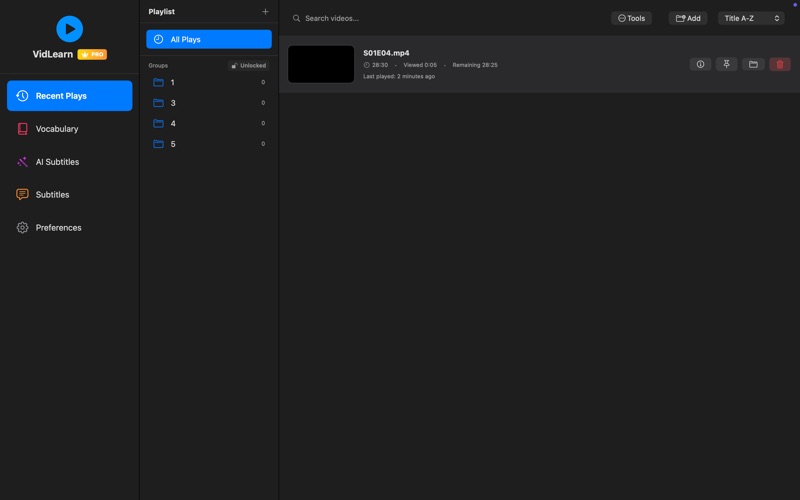Open group folder 3
Viewport: 800px width, 500px height.
(209, 103)
